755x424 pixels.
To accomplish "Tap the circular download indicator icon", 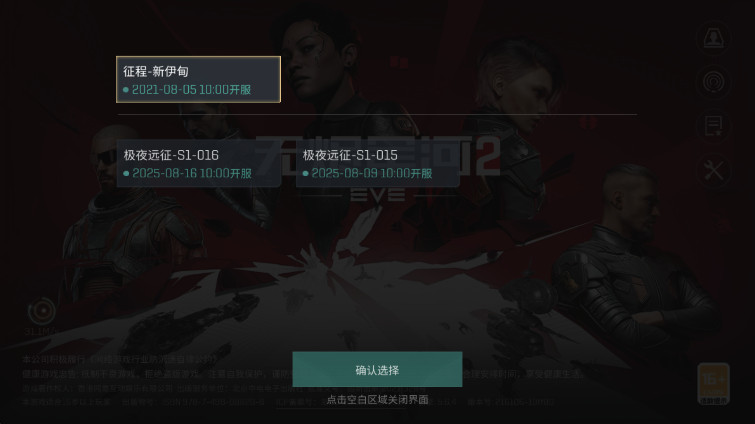I will tap(41, 311).
